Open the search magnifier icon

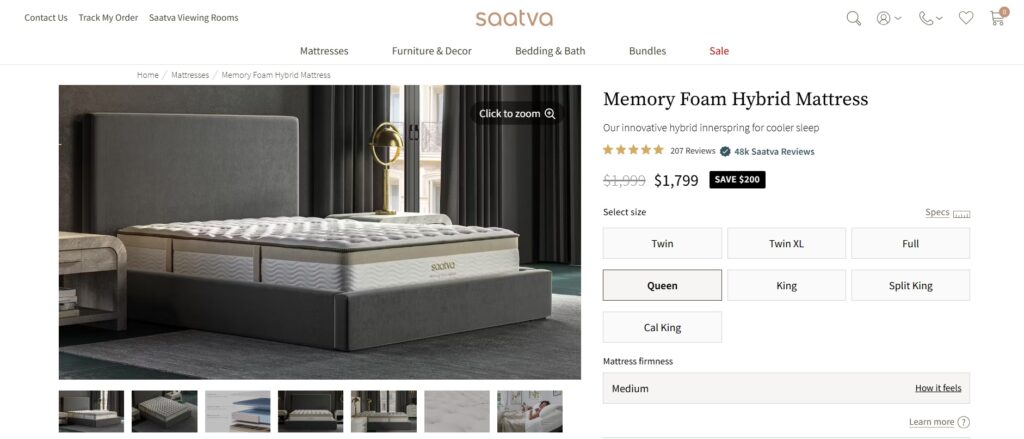[x=854, y=18]
